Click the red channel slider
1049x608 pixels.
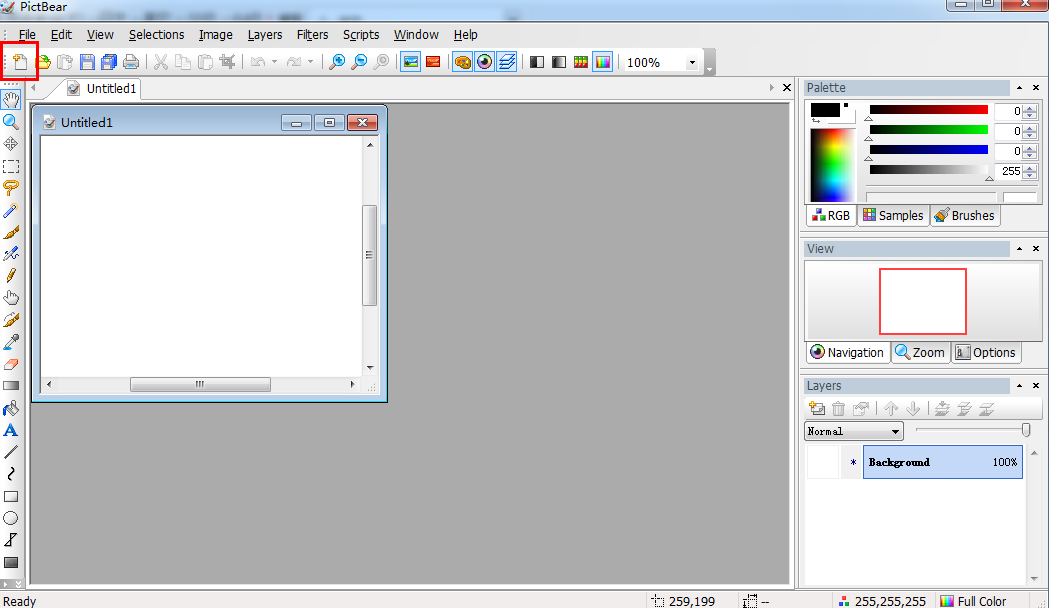929,110
